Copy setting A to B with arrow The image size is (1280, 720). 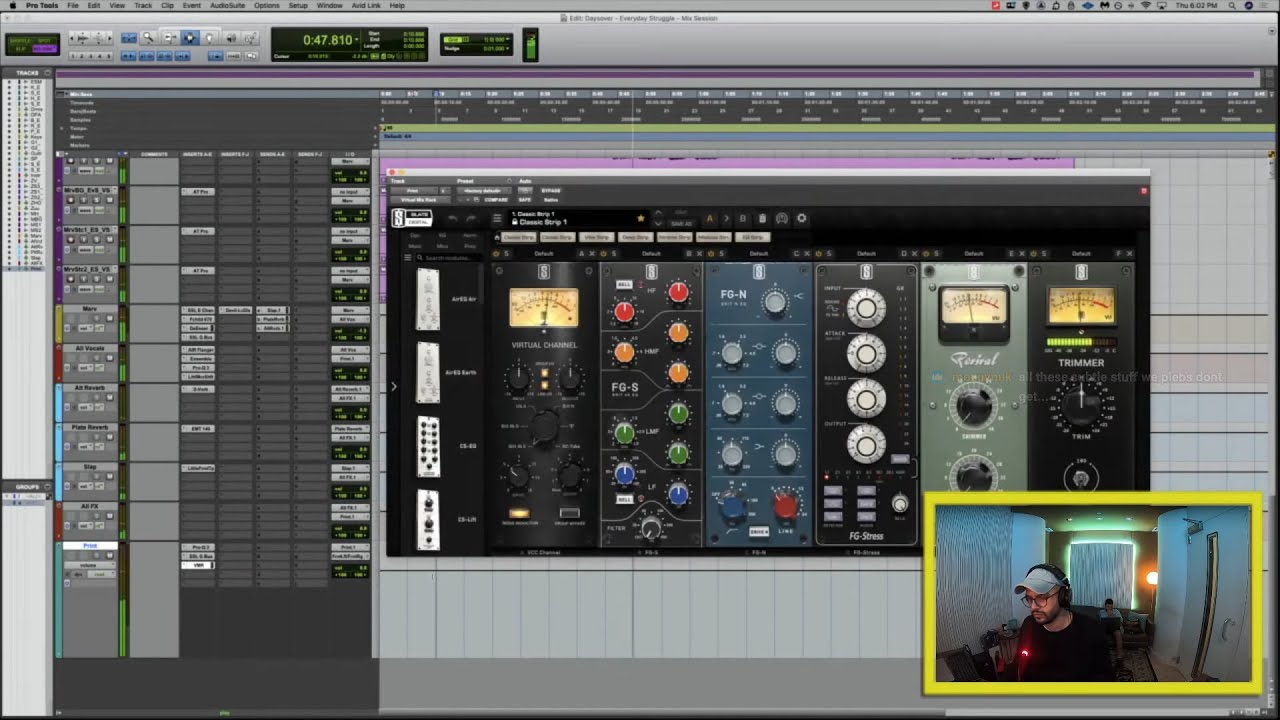click(726, 218)
